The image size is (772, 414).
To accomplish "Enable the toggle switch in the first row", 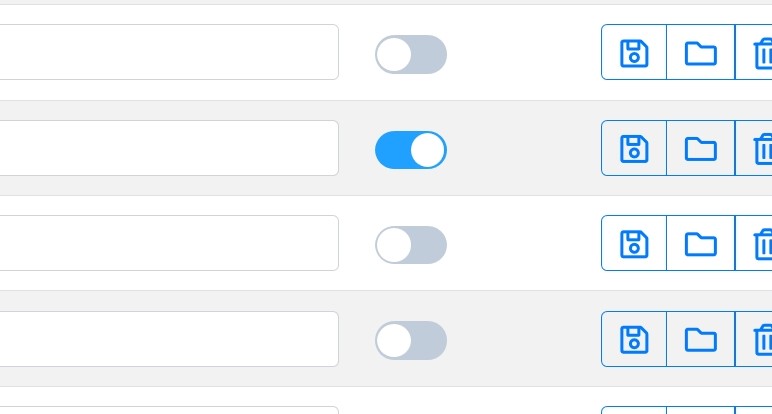I will coord(410,54).
